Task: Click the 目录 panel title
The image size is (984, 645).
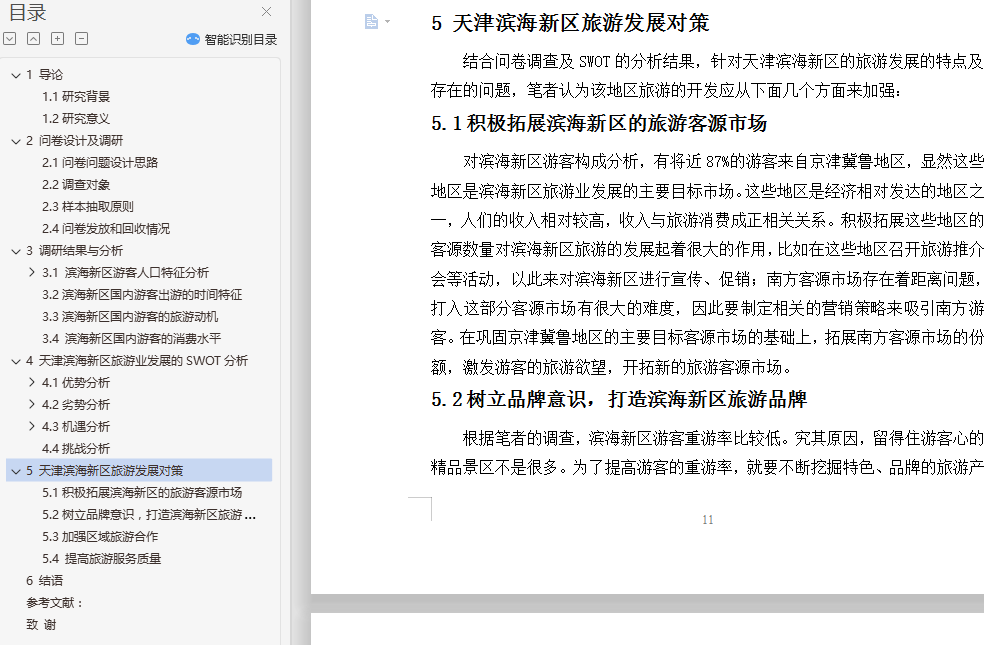Action: (x=28, y=13)
